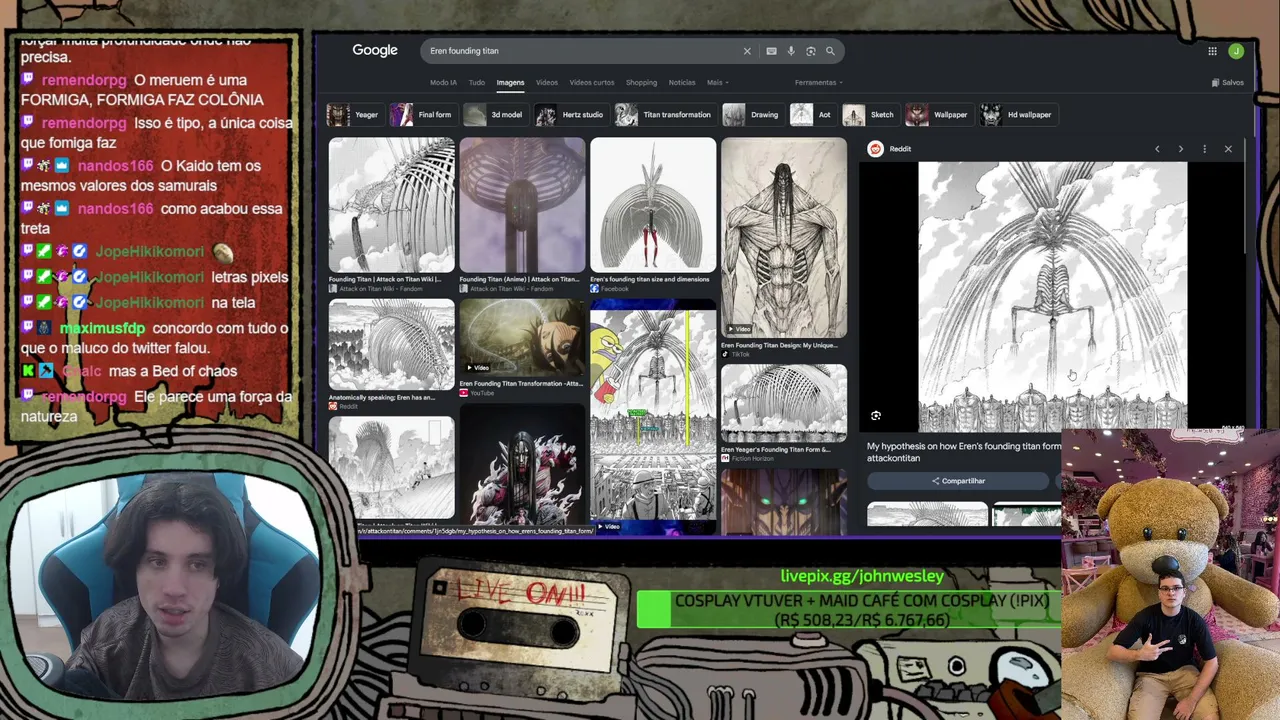Filter images by the Final form chip

pos(422,115)
